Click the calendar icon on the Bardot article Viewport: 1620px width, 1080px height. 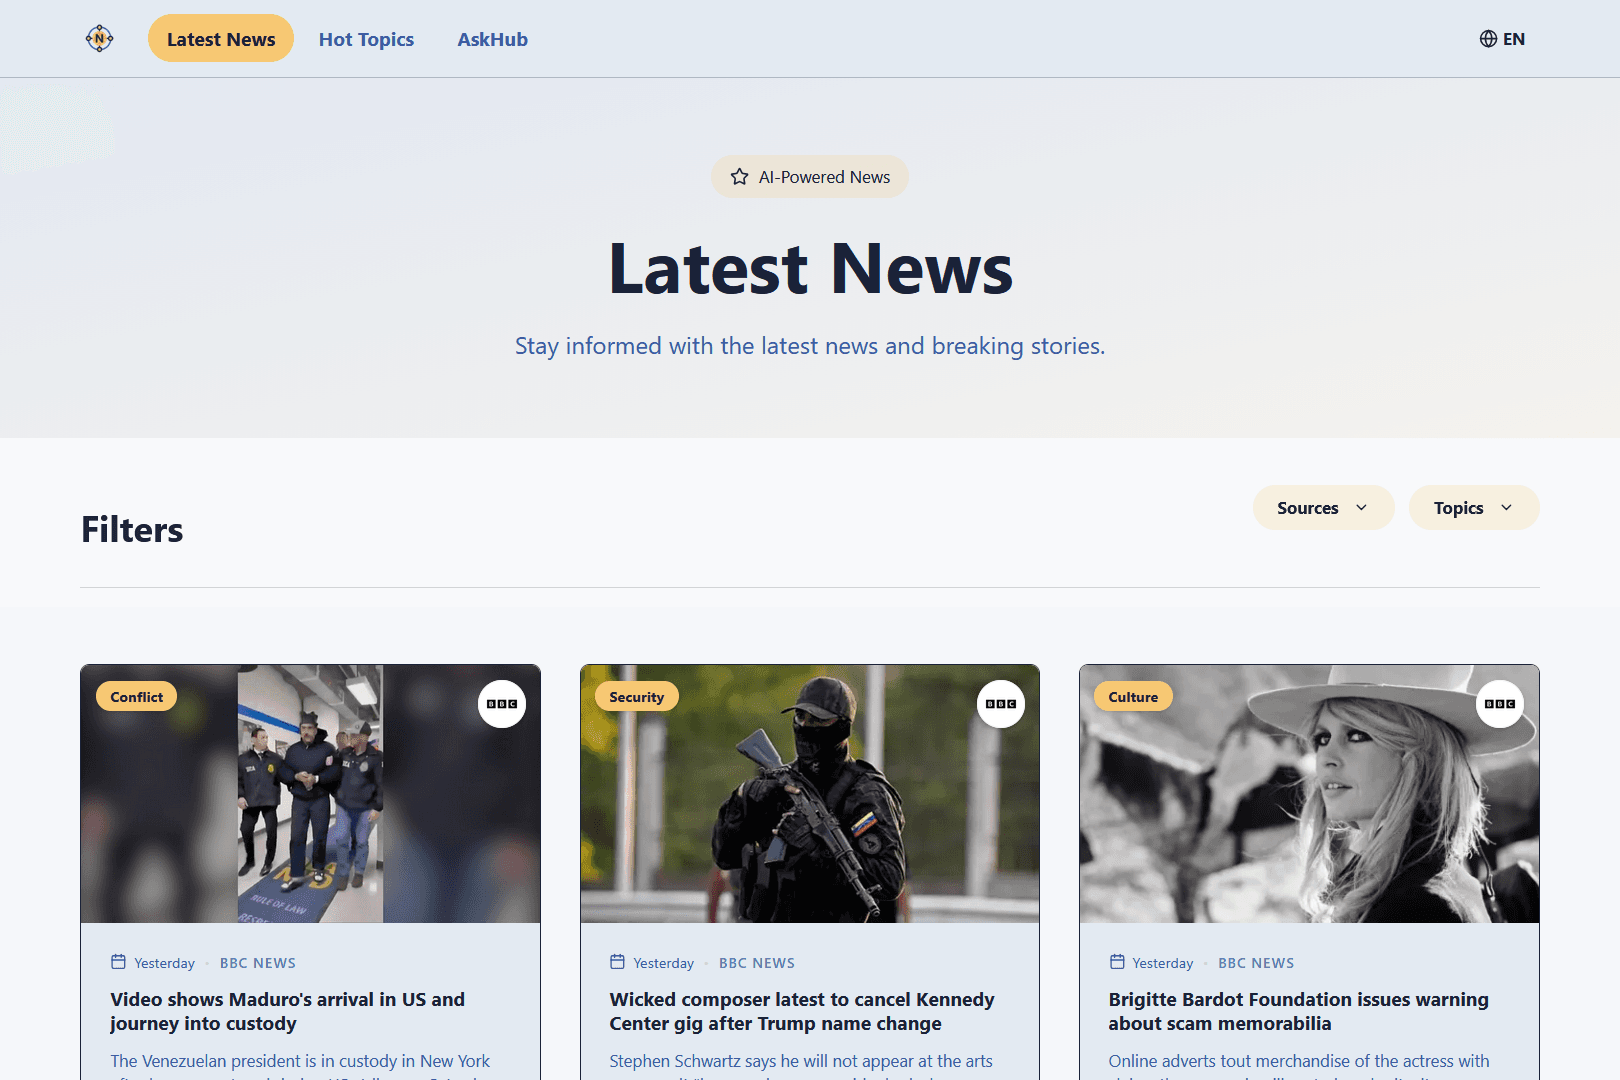click(x=1117, y=962)
